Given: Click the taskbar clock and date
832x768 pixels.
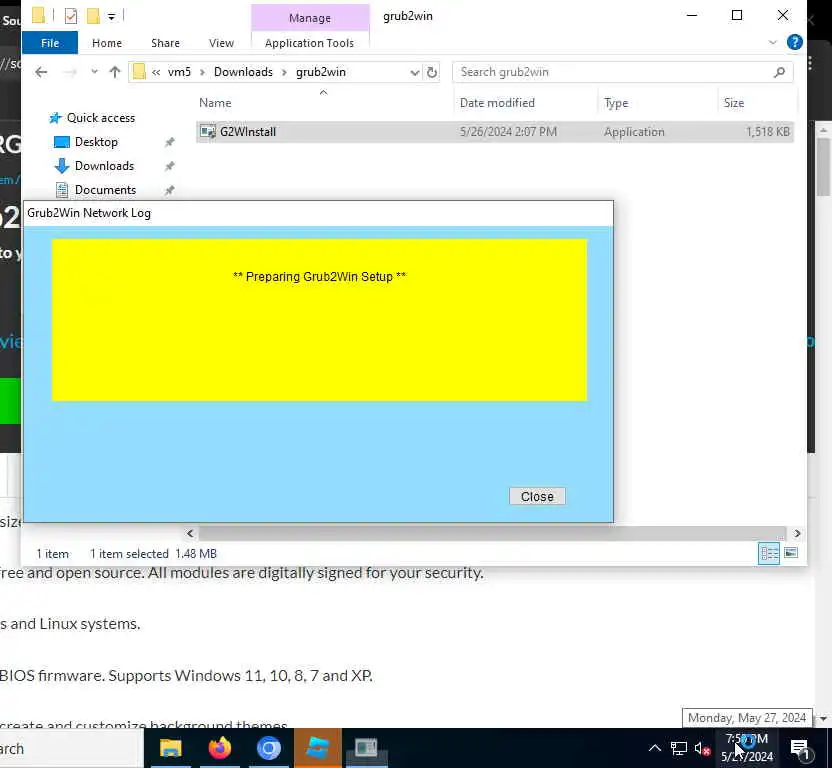Looking at the screenshot, I should (747, 748).
